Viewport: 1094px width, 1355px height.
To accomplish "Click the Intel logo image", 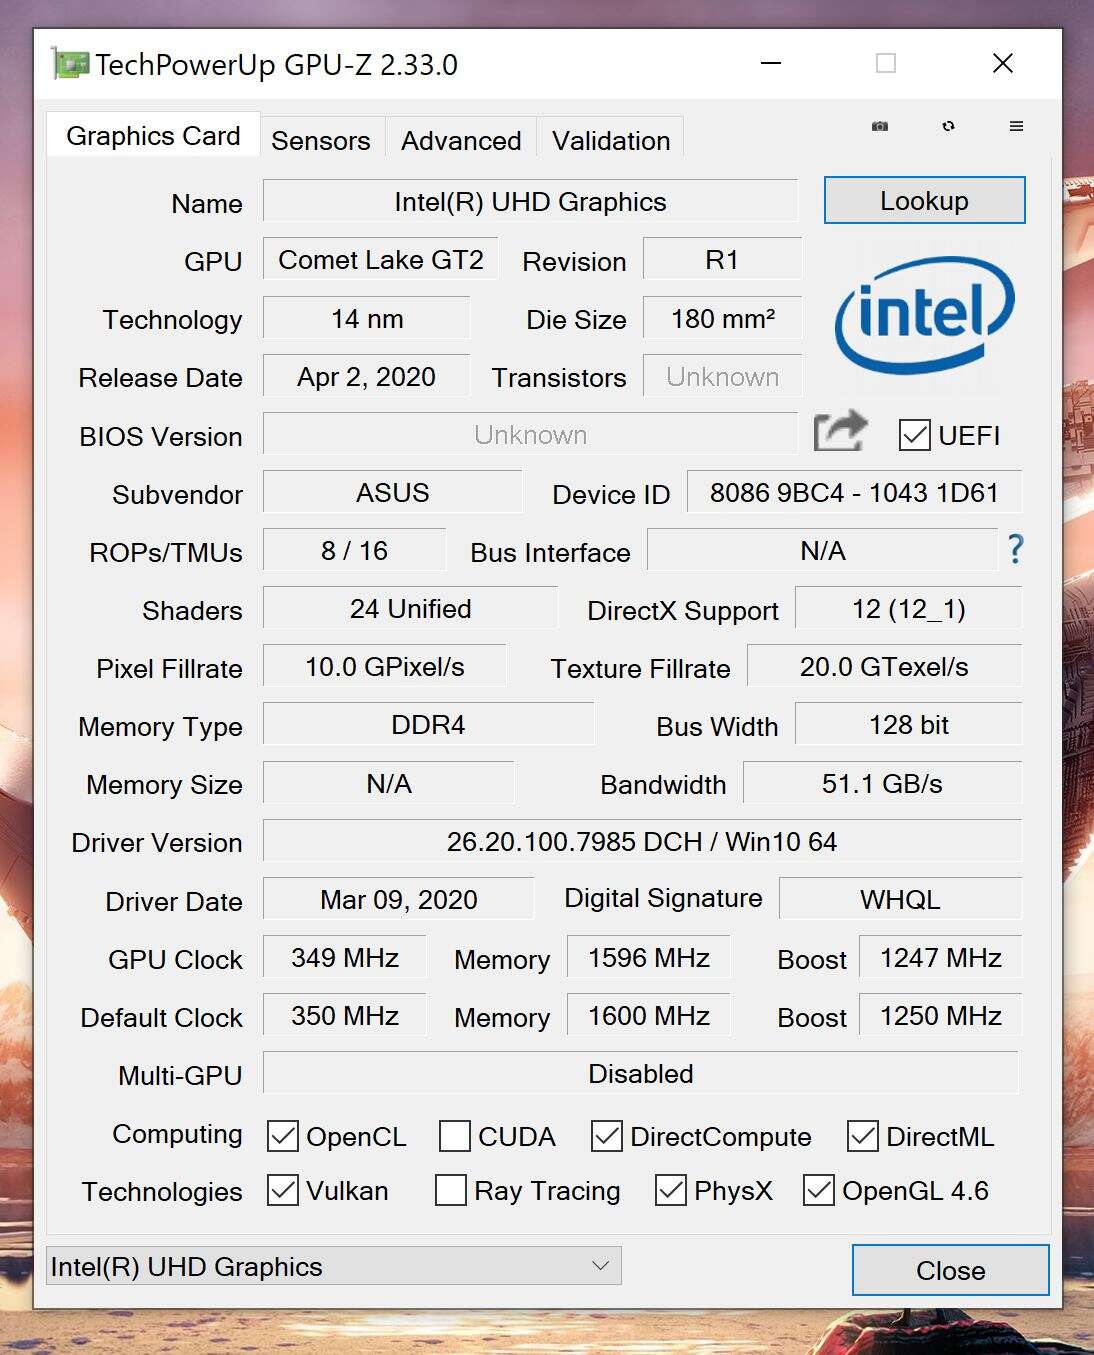I will click(924, 314).
